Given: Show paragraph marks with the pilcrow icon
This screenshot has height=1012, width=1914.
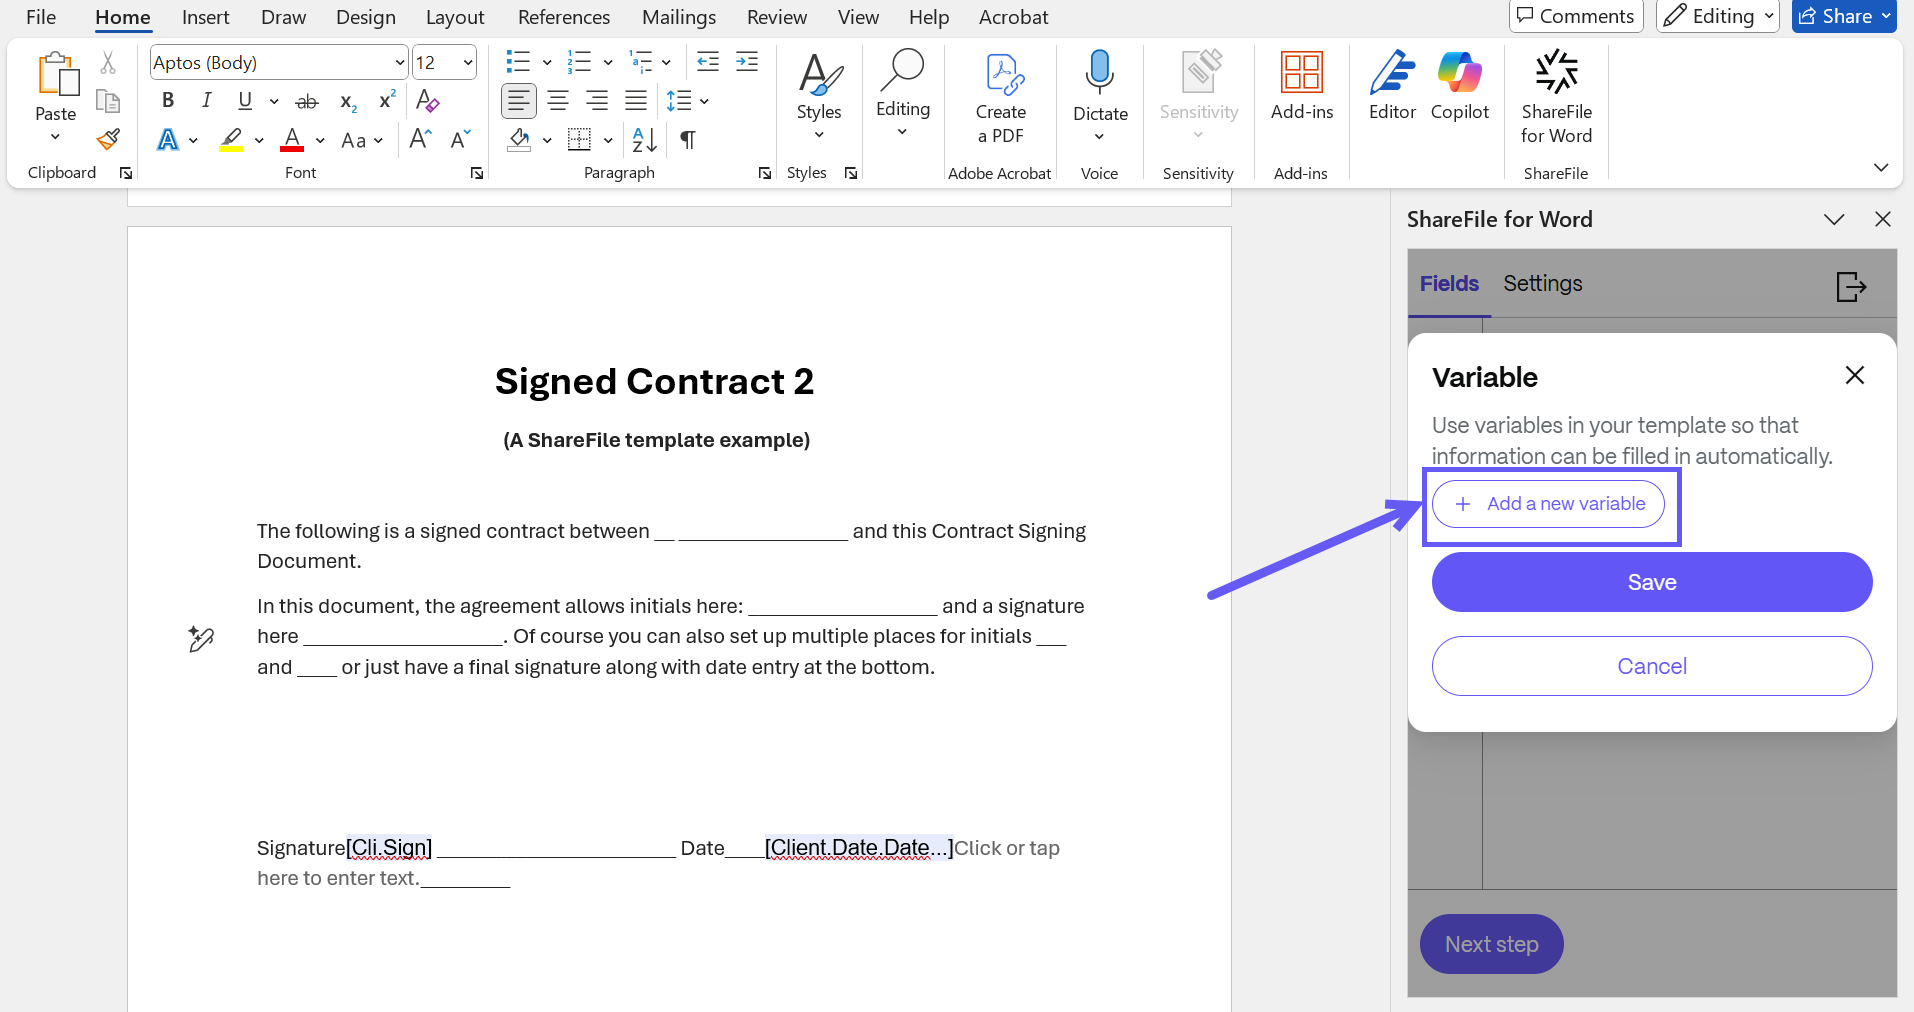Looking at the screenshot, I should [688, 140].
